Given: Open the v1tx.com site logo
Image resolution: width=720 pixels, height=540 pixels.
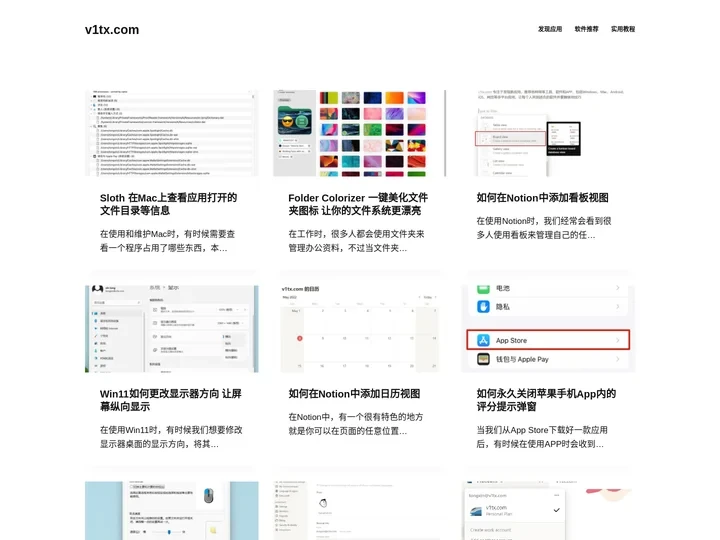Looking at the screenshot, I should 112,29.
